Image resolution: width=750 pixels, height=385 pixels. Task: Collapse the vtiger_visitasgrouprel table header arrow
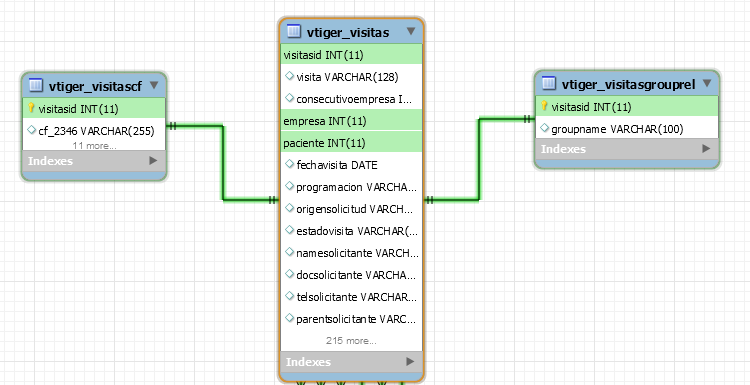point(707,83)
